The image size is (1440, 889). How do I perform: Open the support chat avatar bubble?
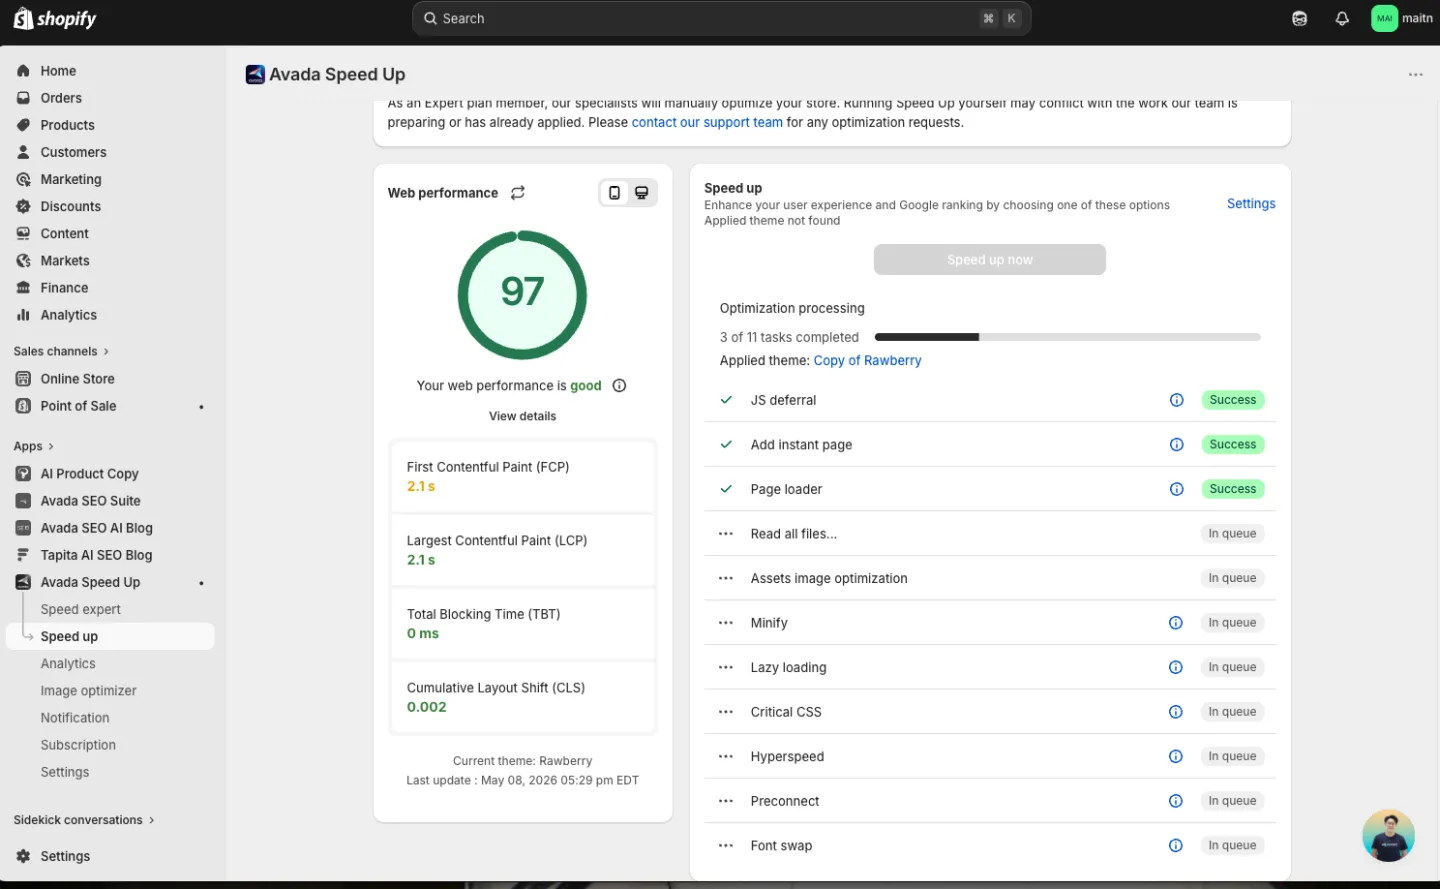pyautogui.click(x=1388, y=835)
